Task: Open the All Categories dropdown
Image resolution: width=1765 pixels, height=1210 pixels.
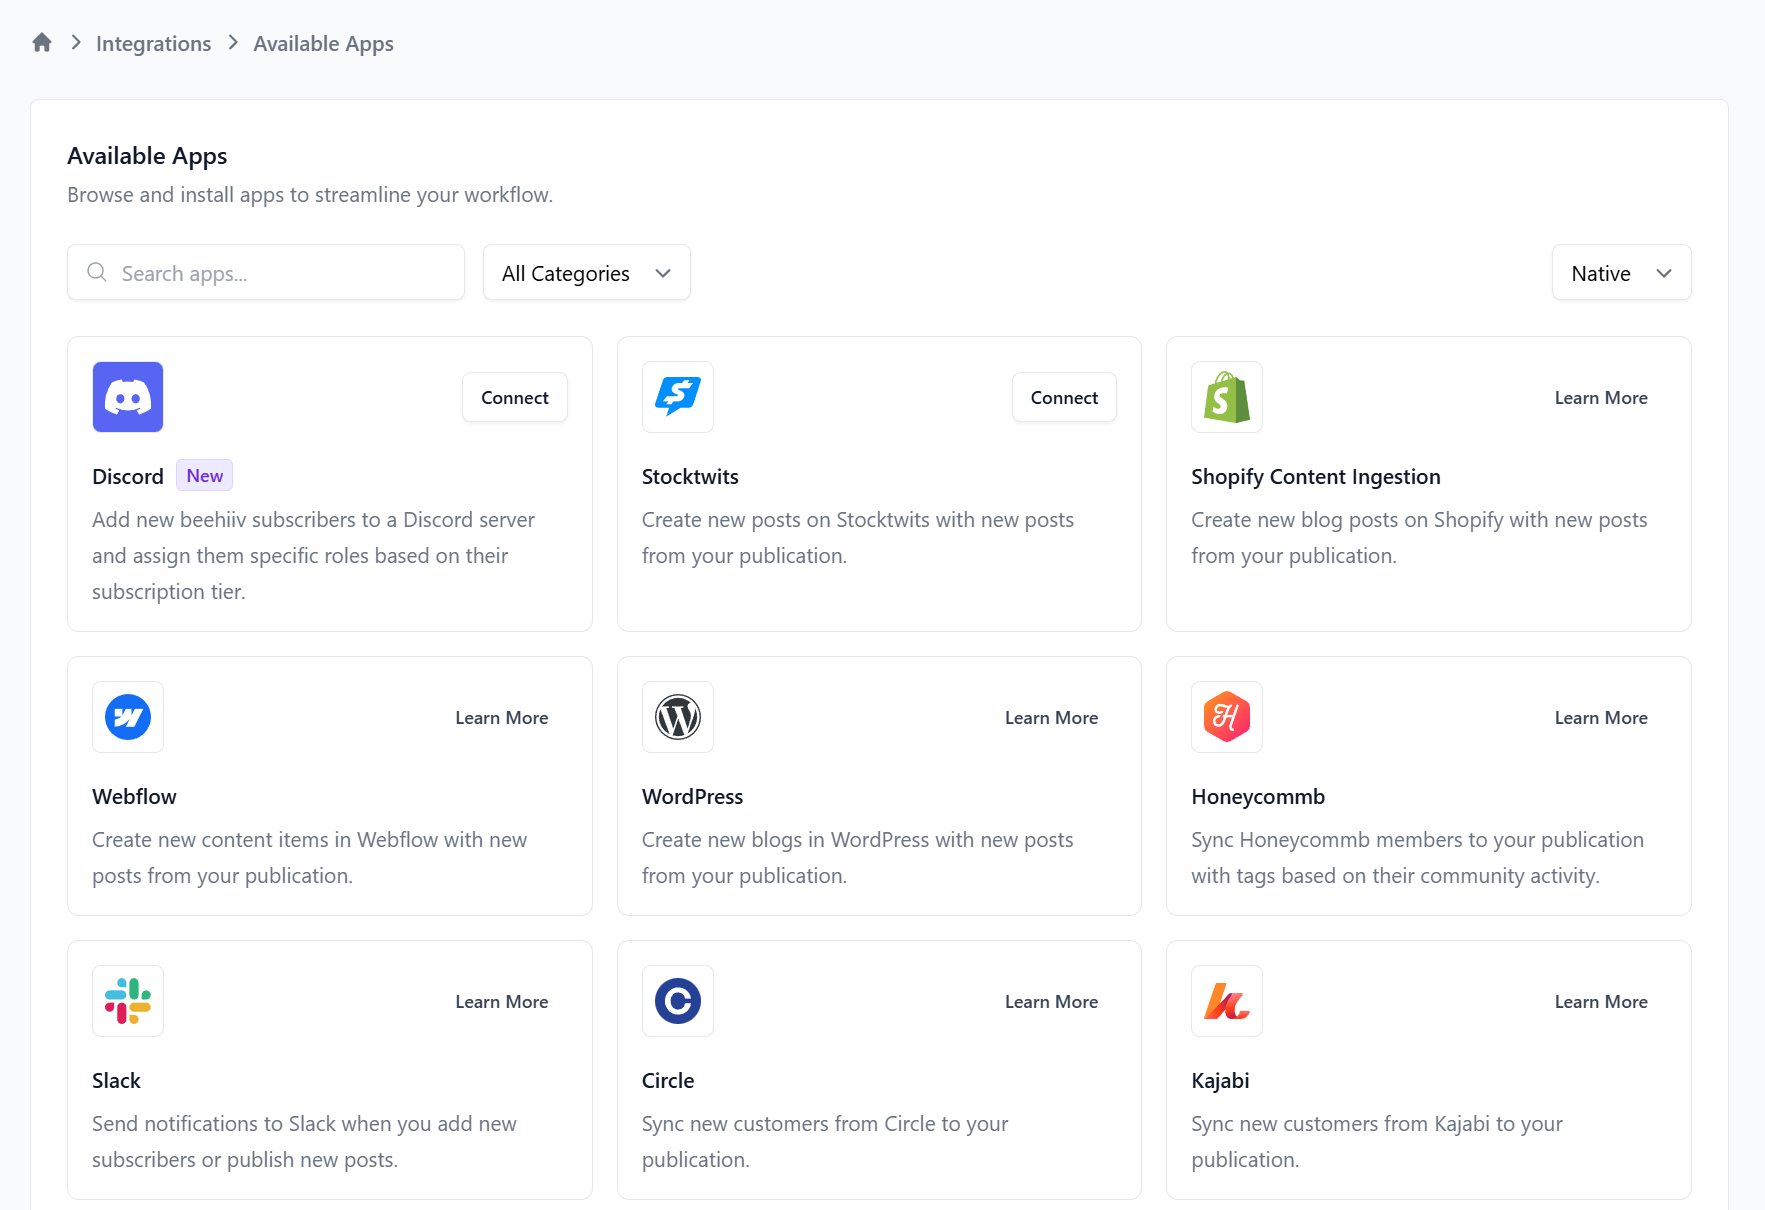Action: 585,272
